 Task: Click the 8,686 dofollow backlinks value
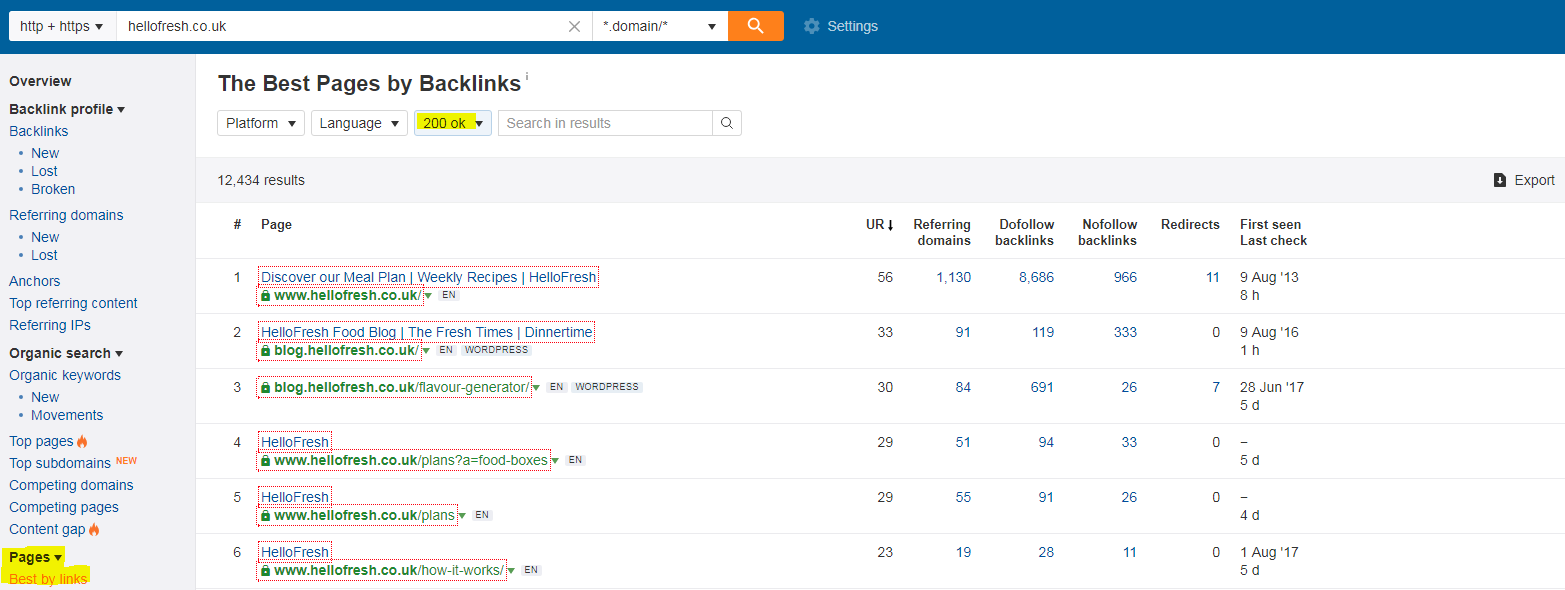pos(1036,277)
